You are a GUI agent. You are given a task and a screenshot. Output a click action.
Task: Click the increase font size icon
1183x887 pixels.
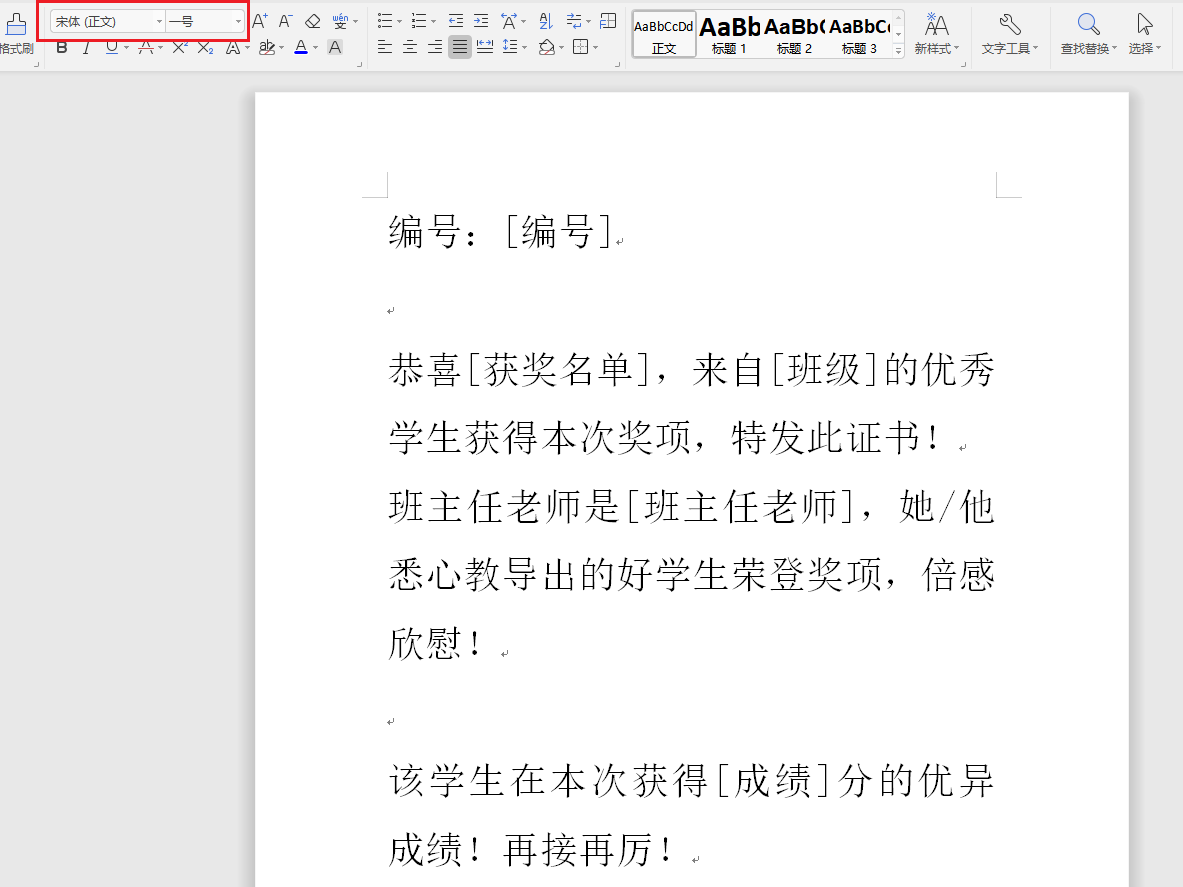coord(260,21)
